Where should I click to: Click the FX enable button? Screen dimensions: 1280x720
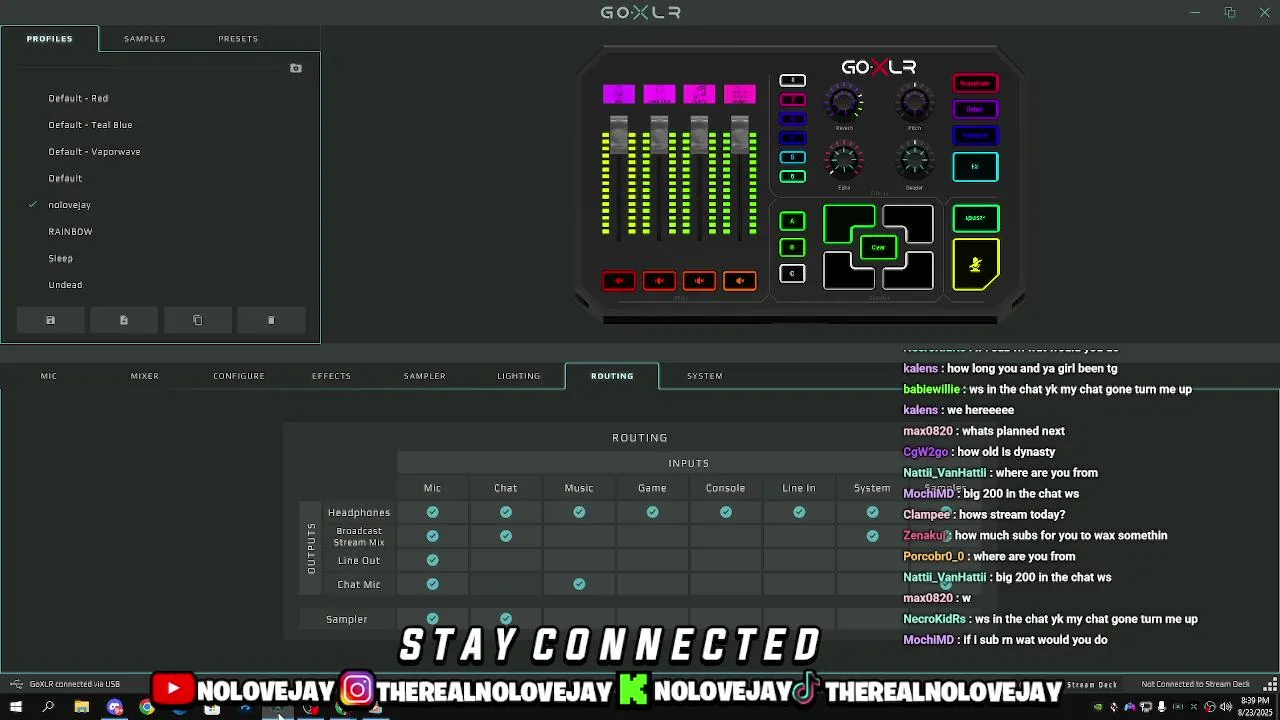pyautogui.click(x=975, y=167)
